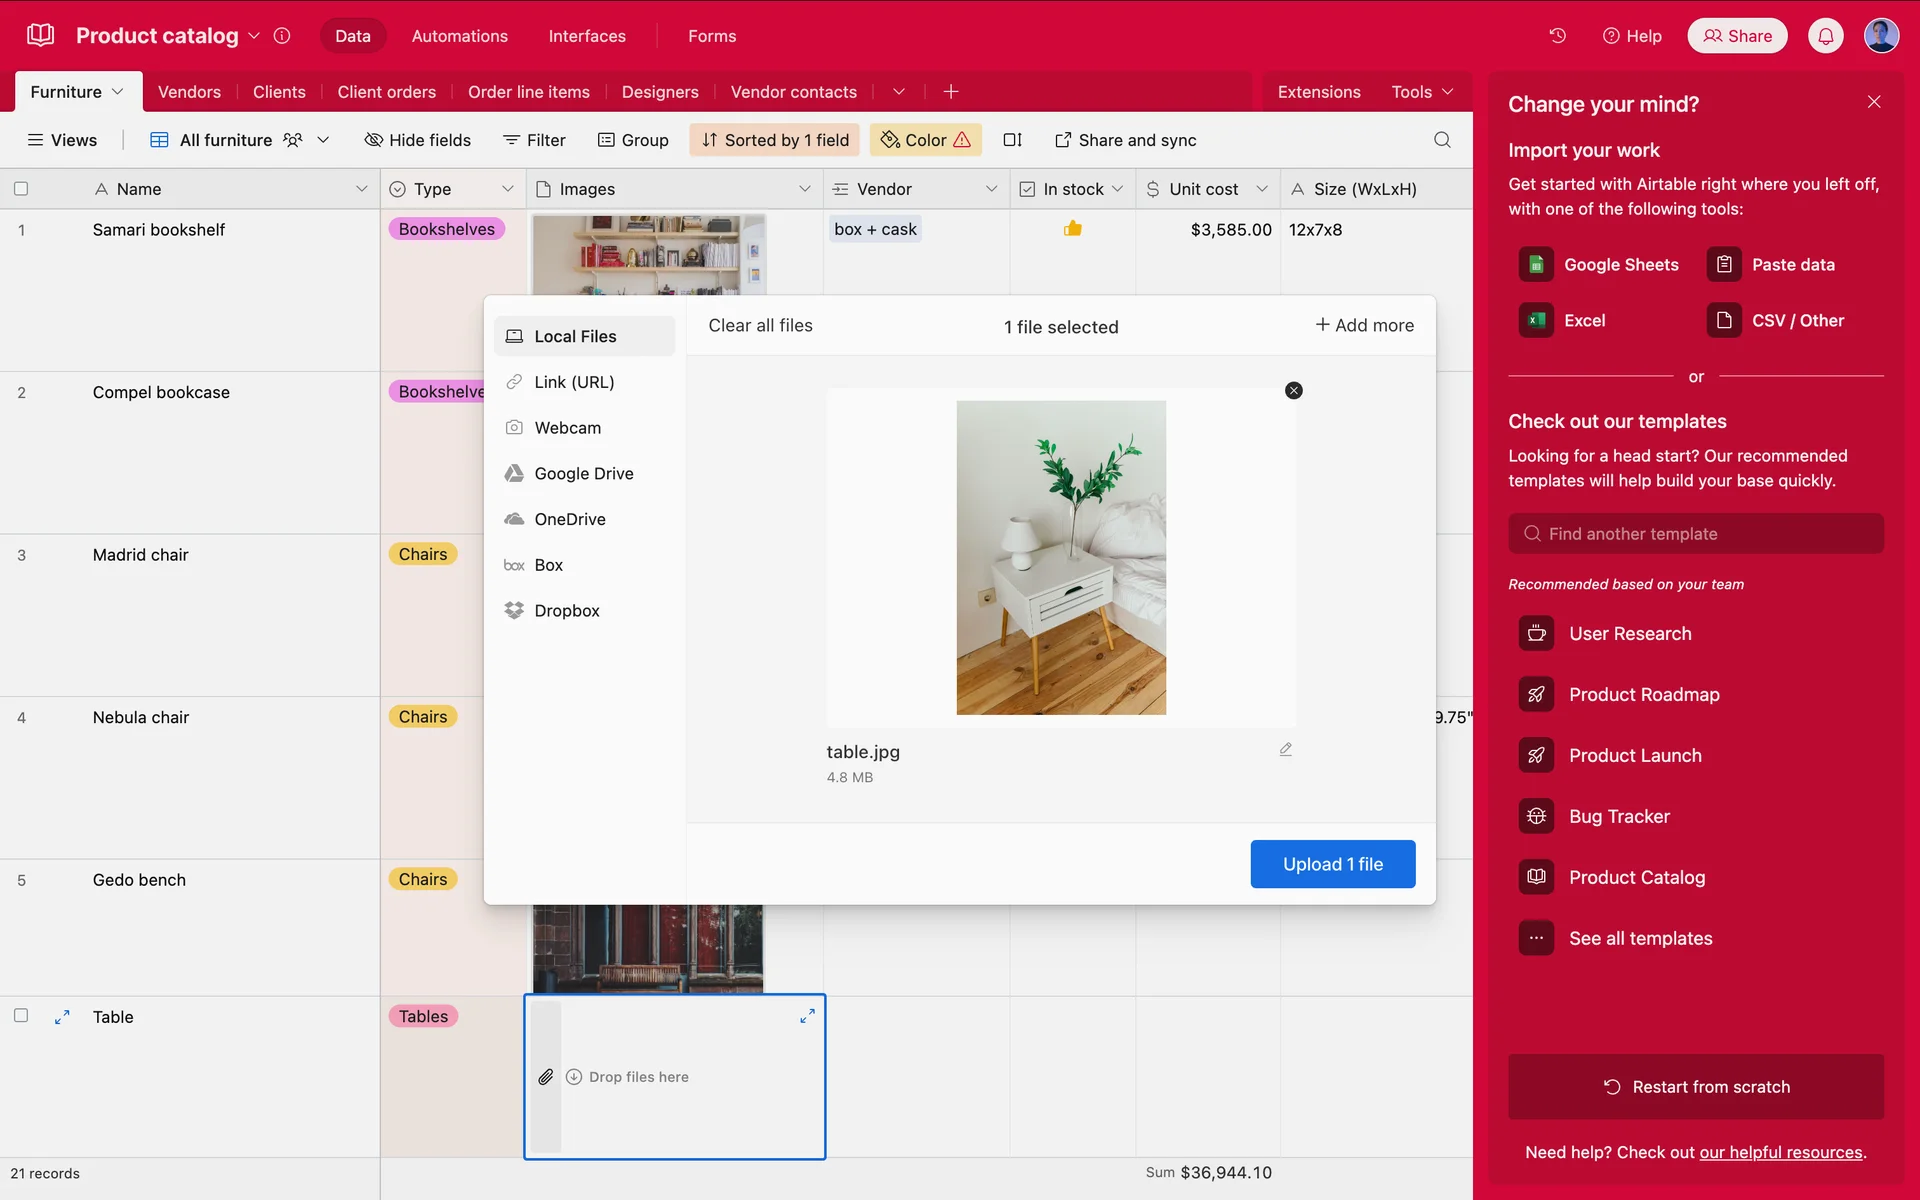Expand the Tools menu chevron

point(1447,92)
